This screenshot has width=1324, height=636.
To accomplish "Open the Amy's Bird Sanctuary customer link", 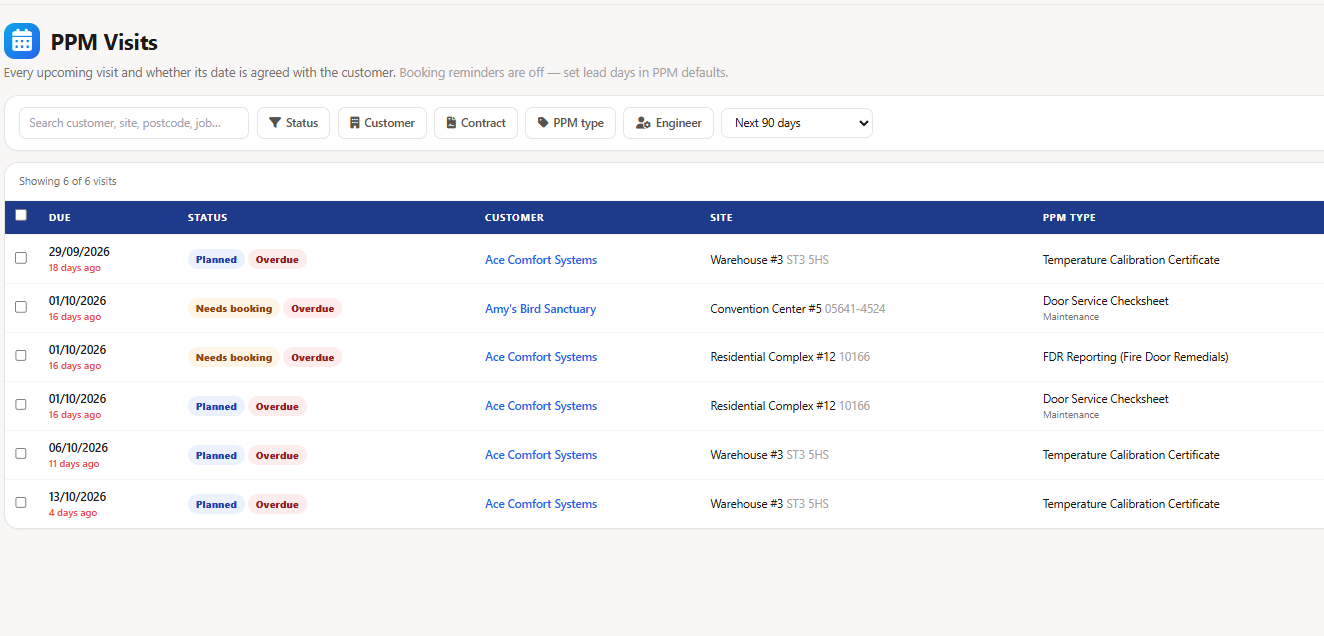I will (x=540, y=309).
